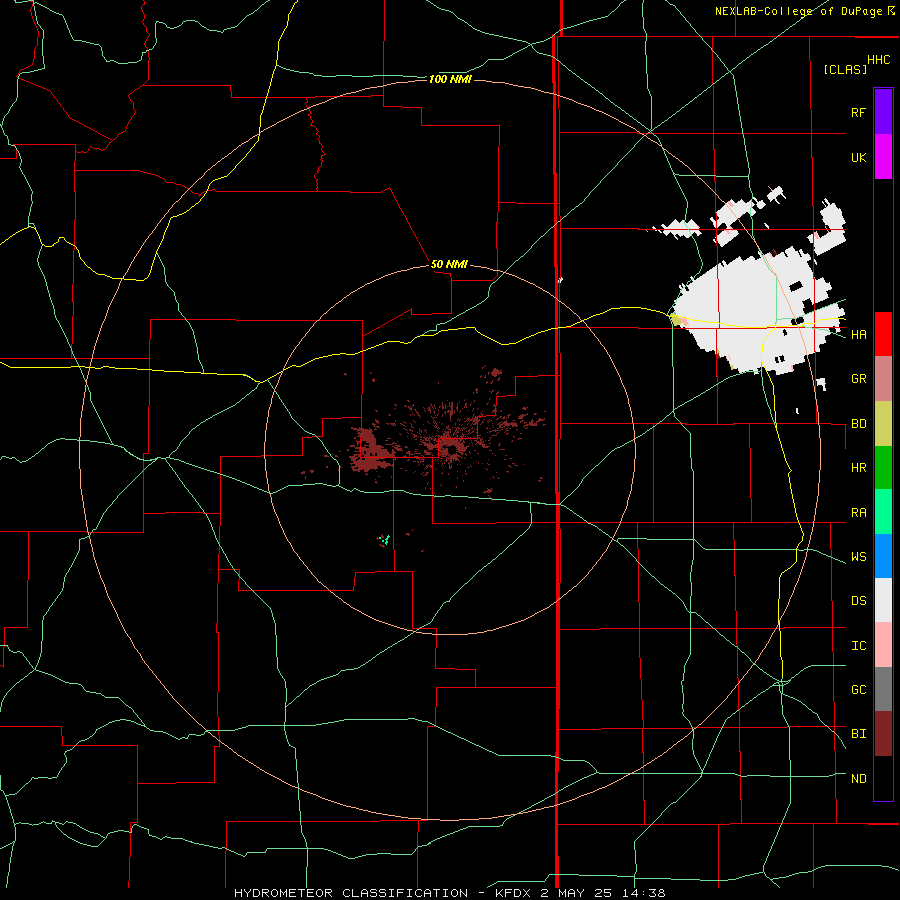Click the HA legend label
Viewport: 900px width, 900px height.
tap(858, 334)
